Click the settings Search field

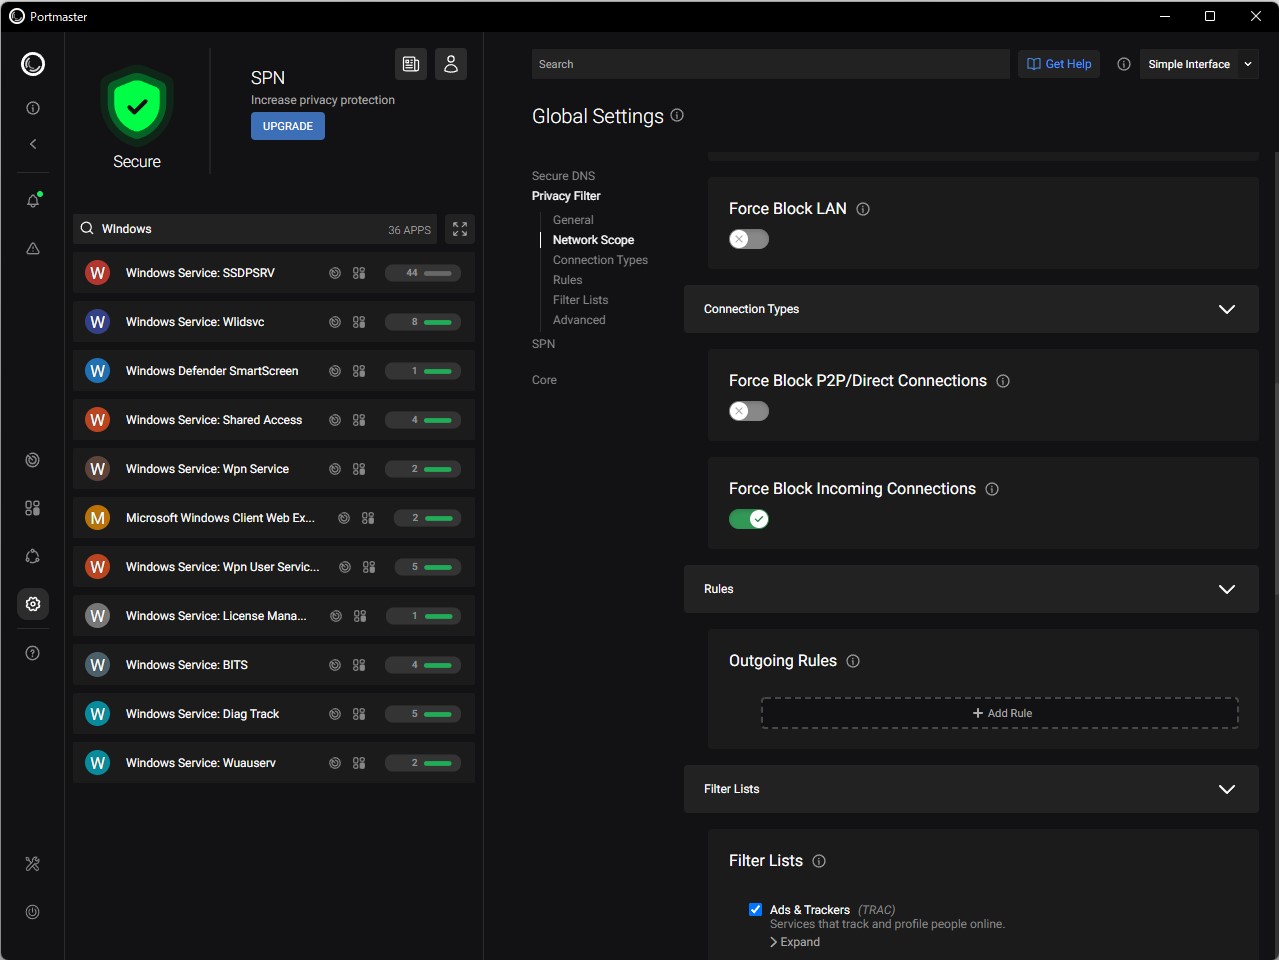(770, 64)
